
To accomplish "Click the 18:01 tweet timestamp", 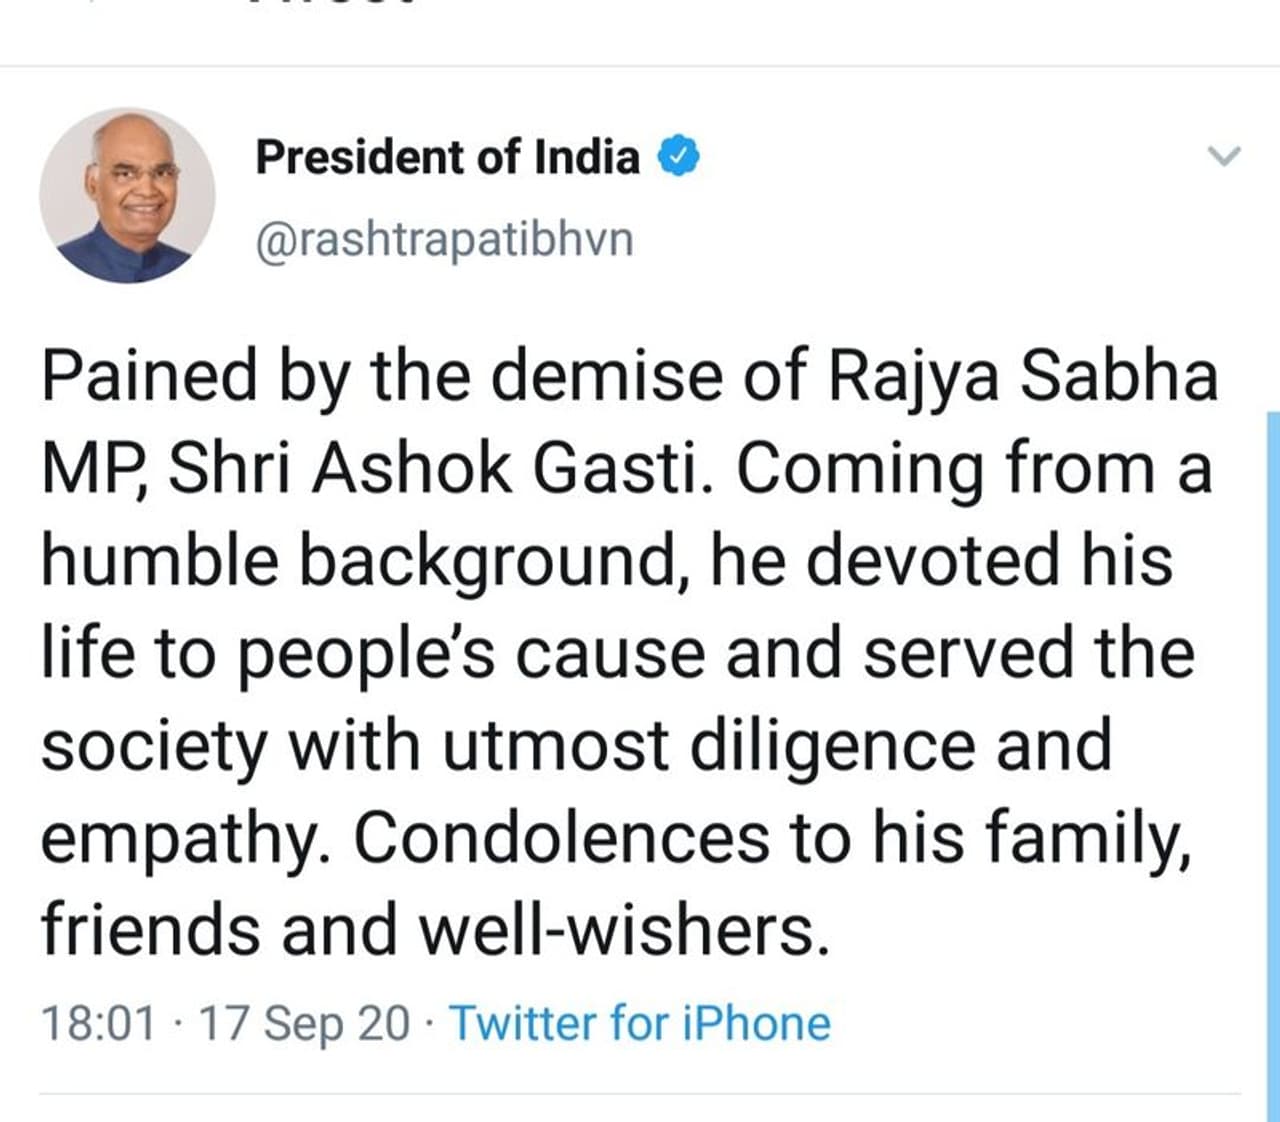I will pyautogui.click(x=98, y=1023).
